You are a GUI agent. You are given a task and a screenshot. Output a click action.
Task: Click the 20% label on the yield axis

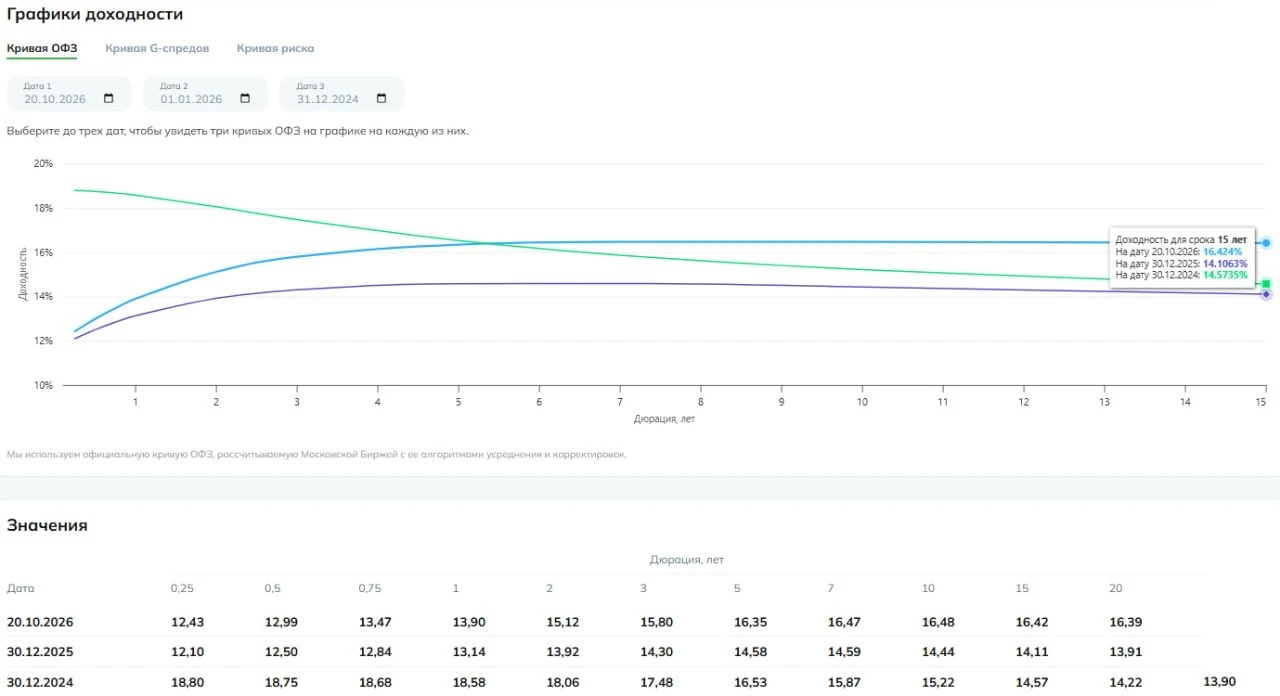[x=43, y=163]
